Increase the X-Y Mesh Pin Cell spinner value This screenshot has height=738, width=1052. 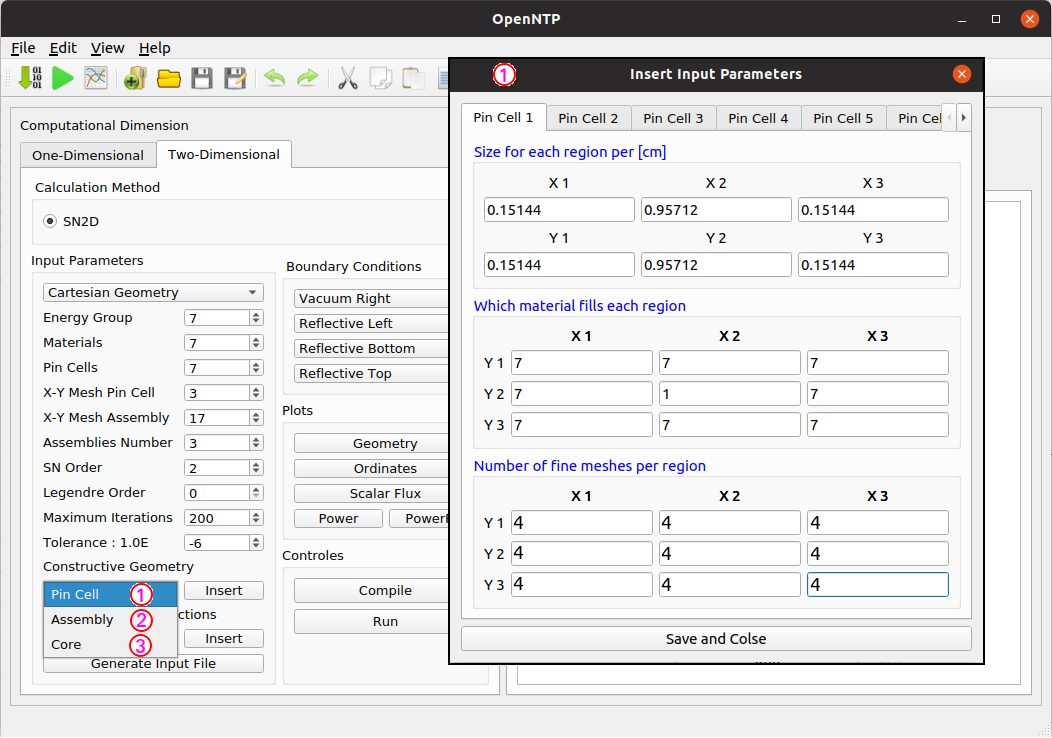[256, 389]
